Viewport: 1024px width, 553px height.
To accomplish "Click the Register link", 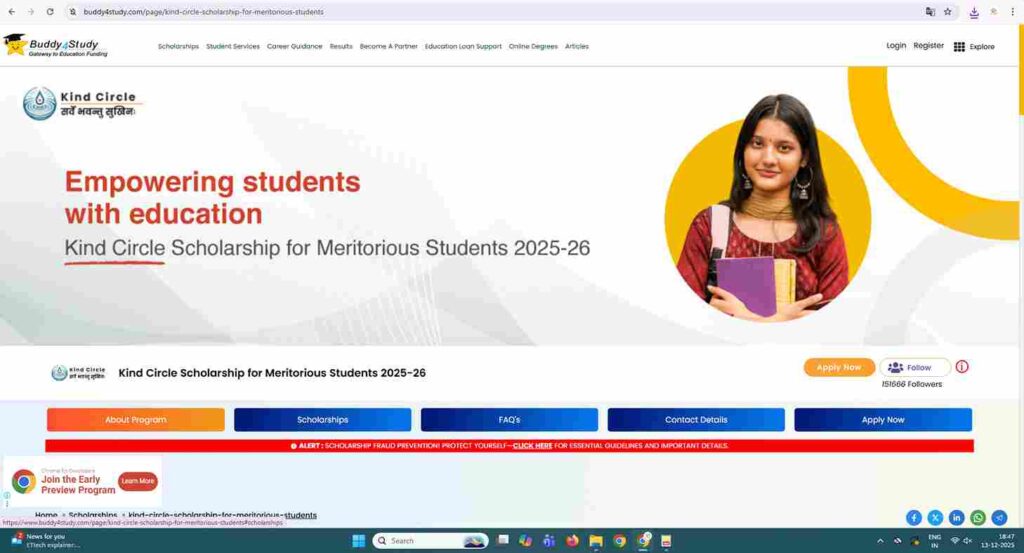I will coord(928,46).
